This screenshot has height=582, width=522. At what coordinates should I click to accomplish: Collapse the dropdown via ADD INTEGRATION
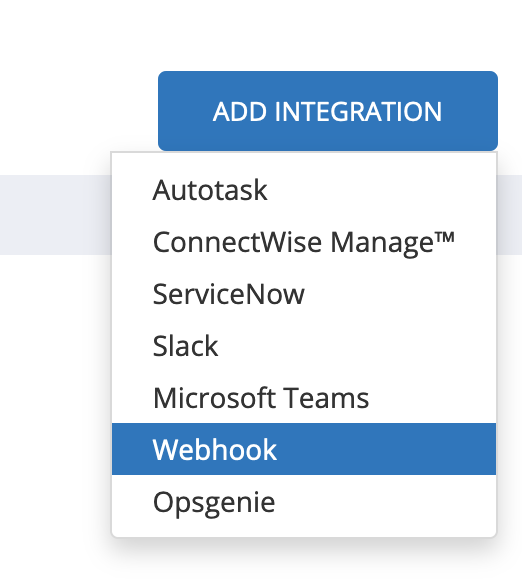328,111
